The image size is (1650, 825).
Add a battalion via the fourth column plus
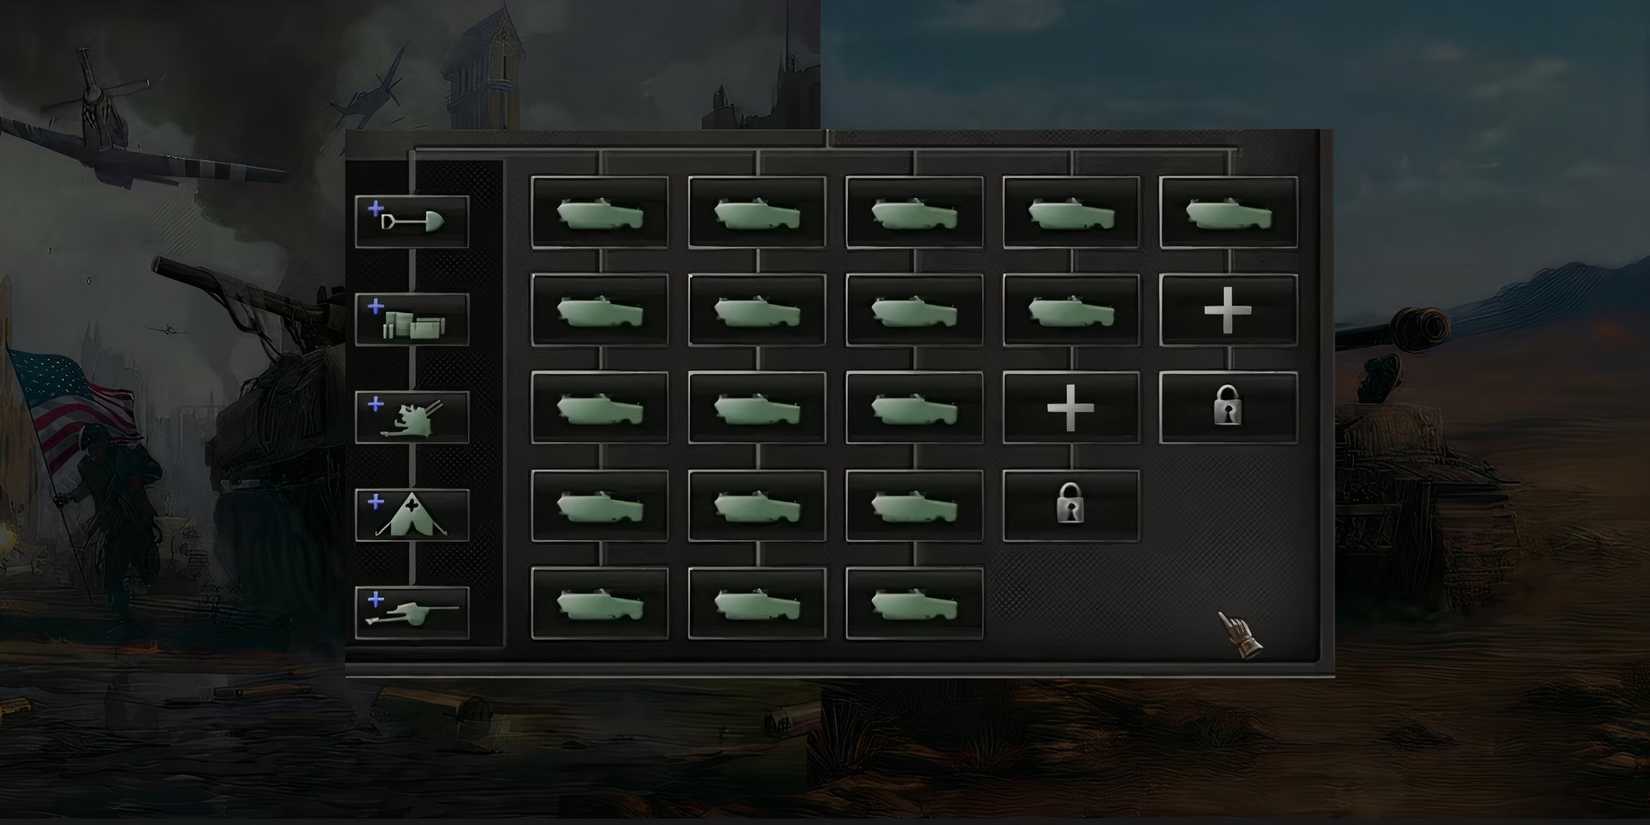[1071, 408]
